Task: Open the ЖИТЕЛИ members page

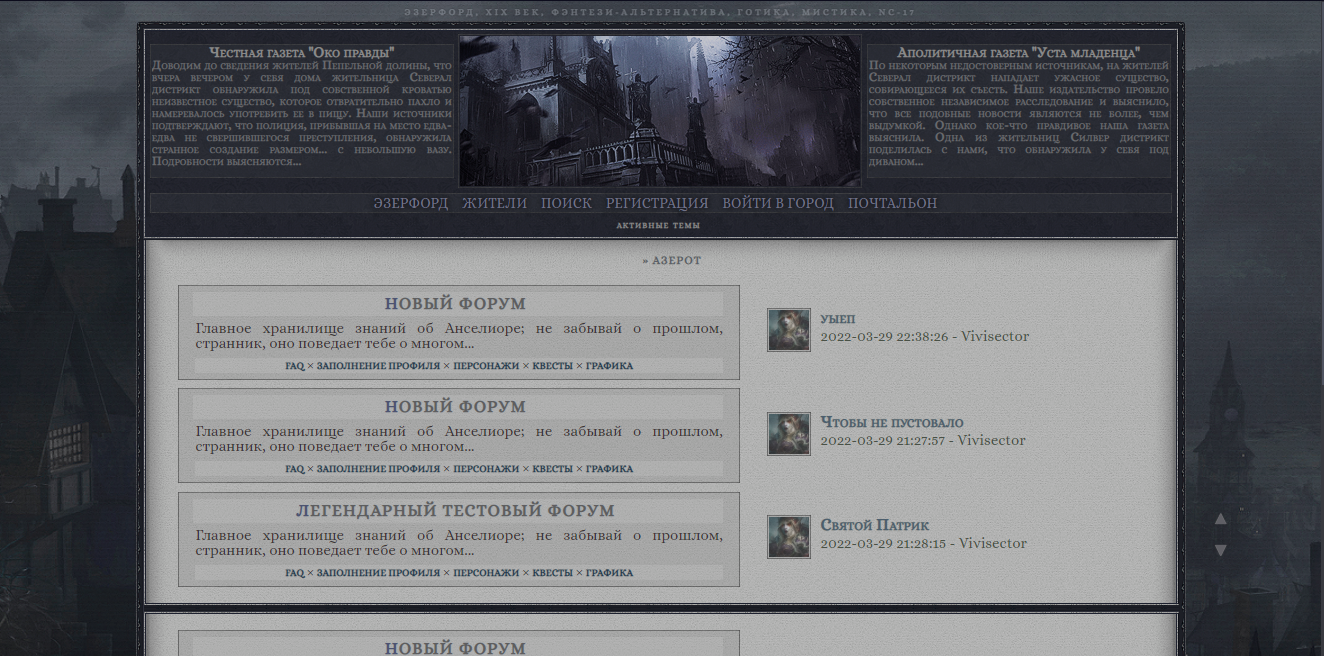Action: (x=494, y=203)
